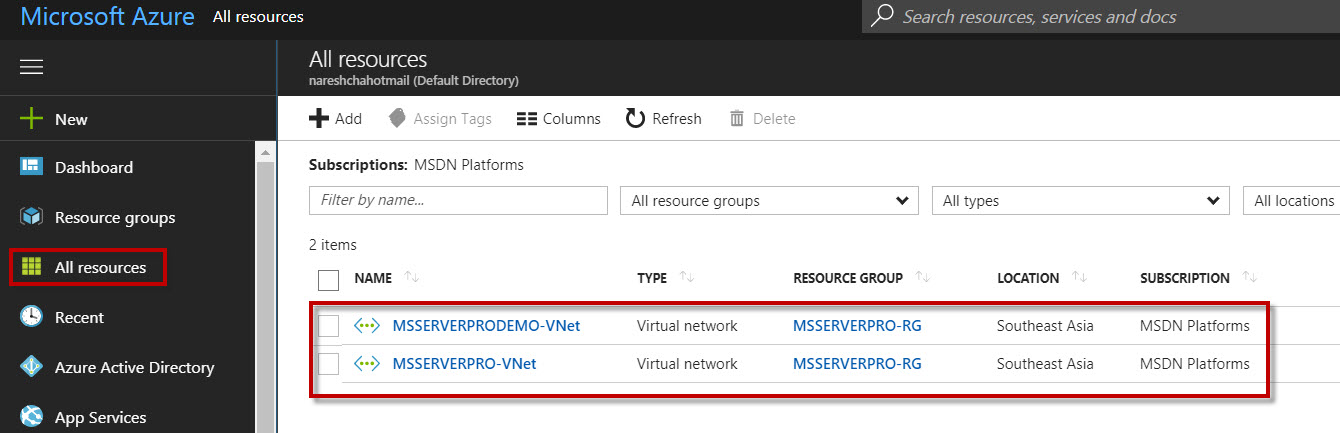Open Dashboard from sidebar icon
Image resolution: width=1340 pixels, height=433 pixels.
32,167
